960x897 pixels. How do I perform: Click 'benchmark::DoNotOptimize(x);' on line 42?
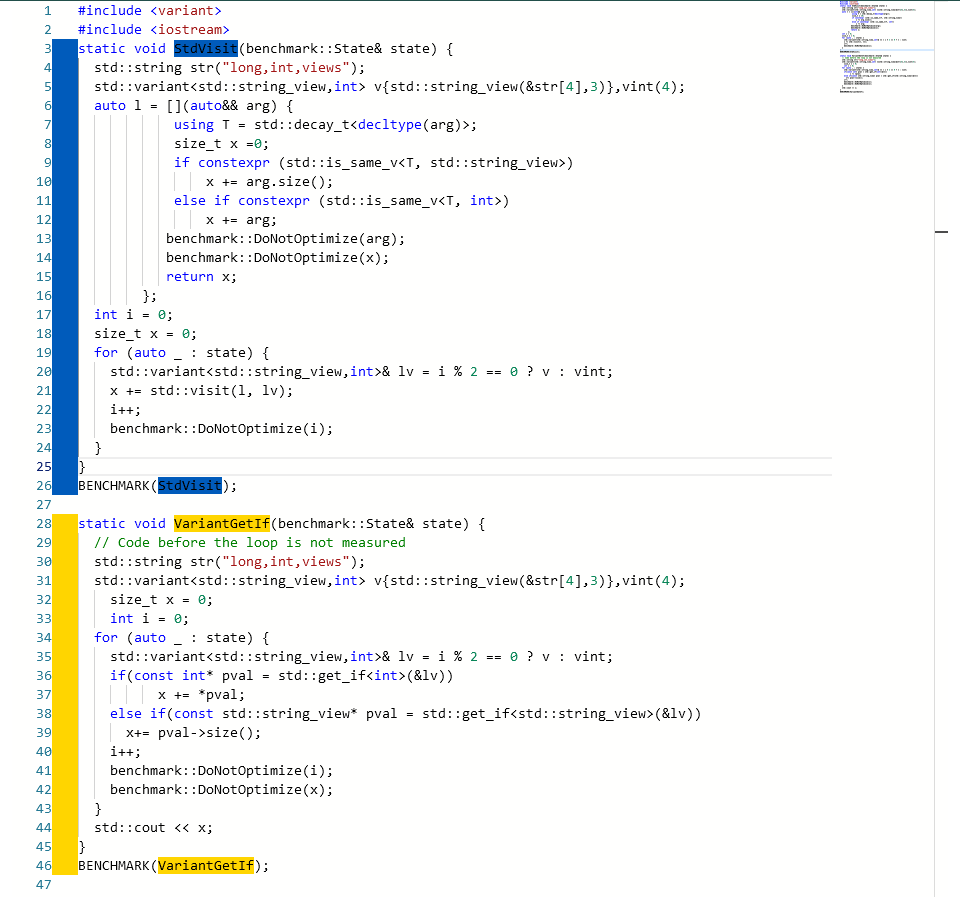point(222,789)
